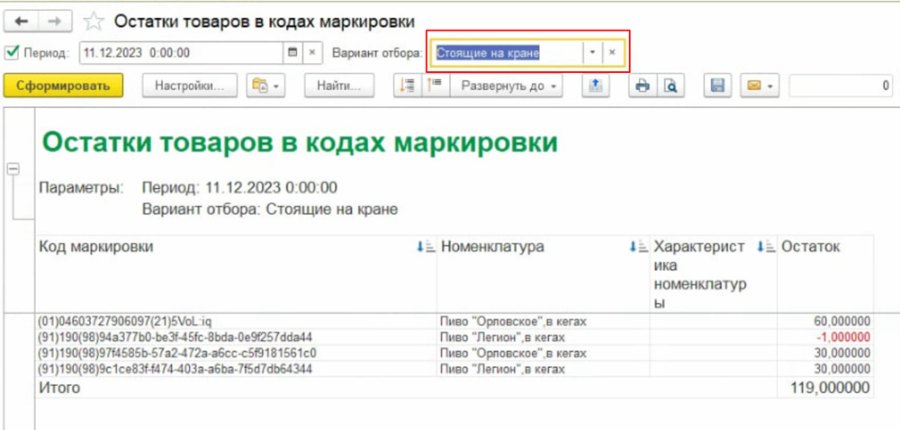The width and height of the screenshot is (900, 430).
Task: Select code ending 0e9f257dda44
Action: [x=175, y=337]
